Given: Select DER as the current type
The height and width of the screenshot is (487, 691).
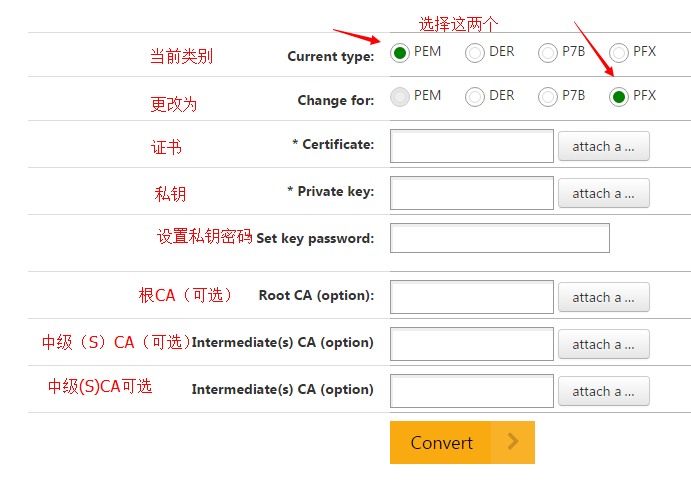Looking at the screenshot, I should [475, 53].
